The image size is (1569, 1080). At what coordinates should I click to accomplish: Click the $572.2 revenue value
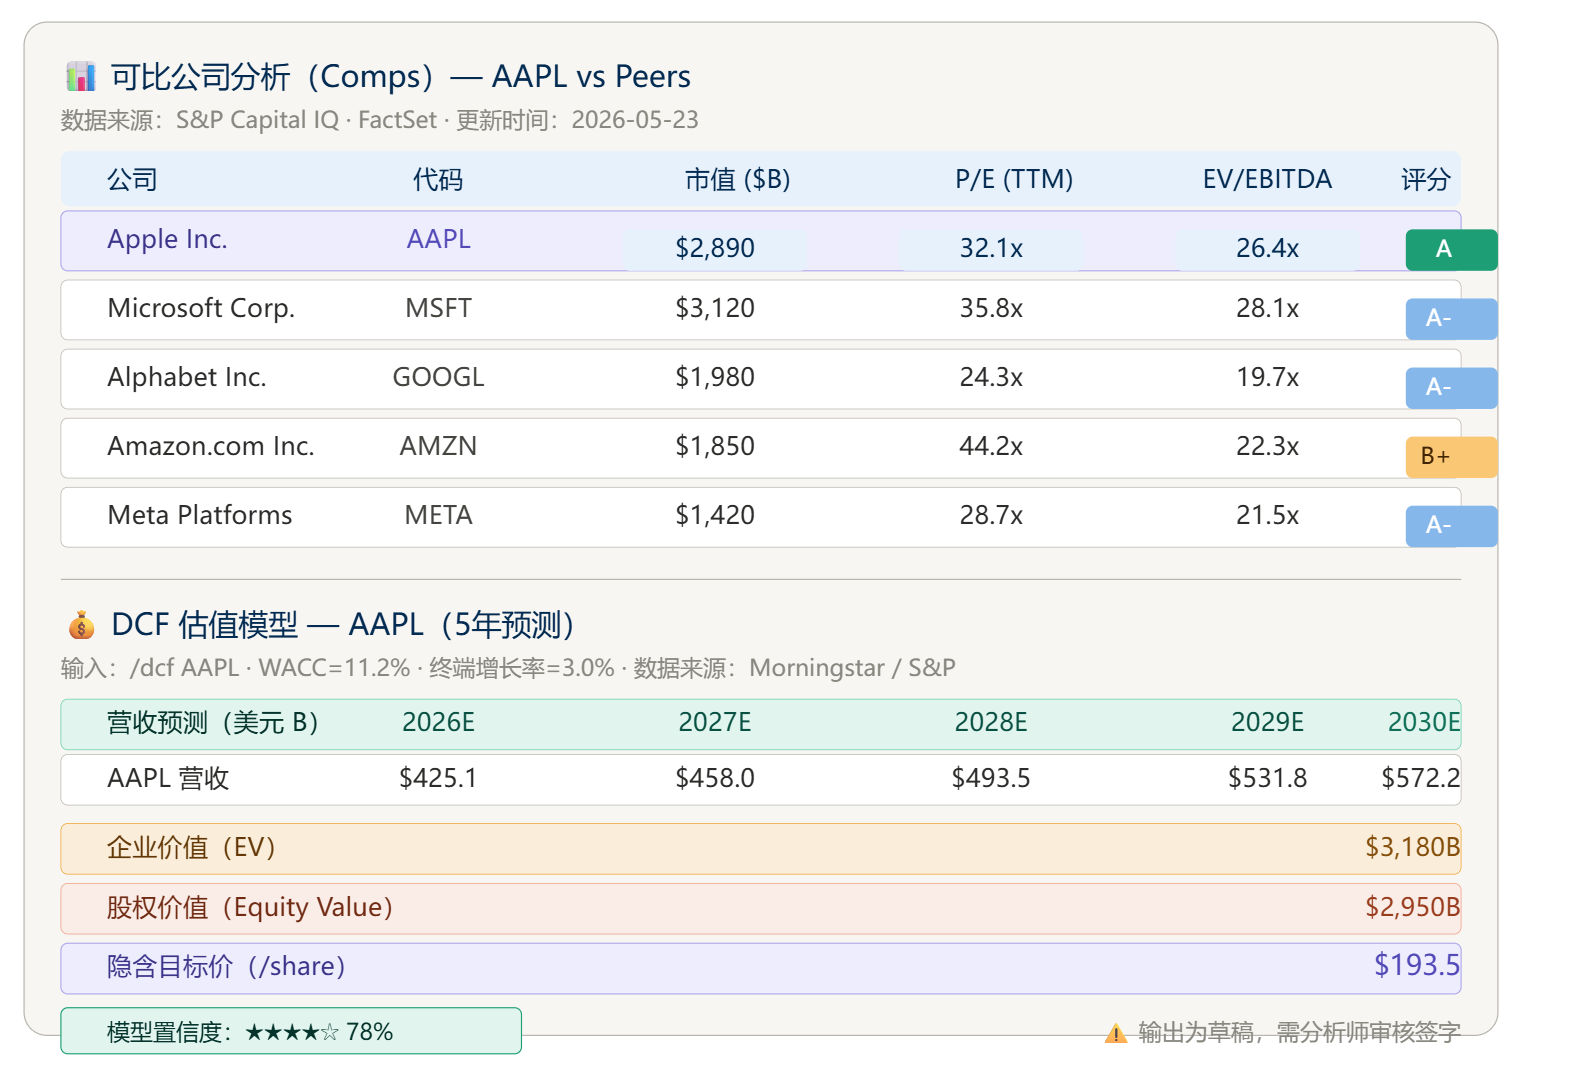click(x=1421, y=779)
